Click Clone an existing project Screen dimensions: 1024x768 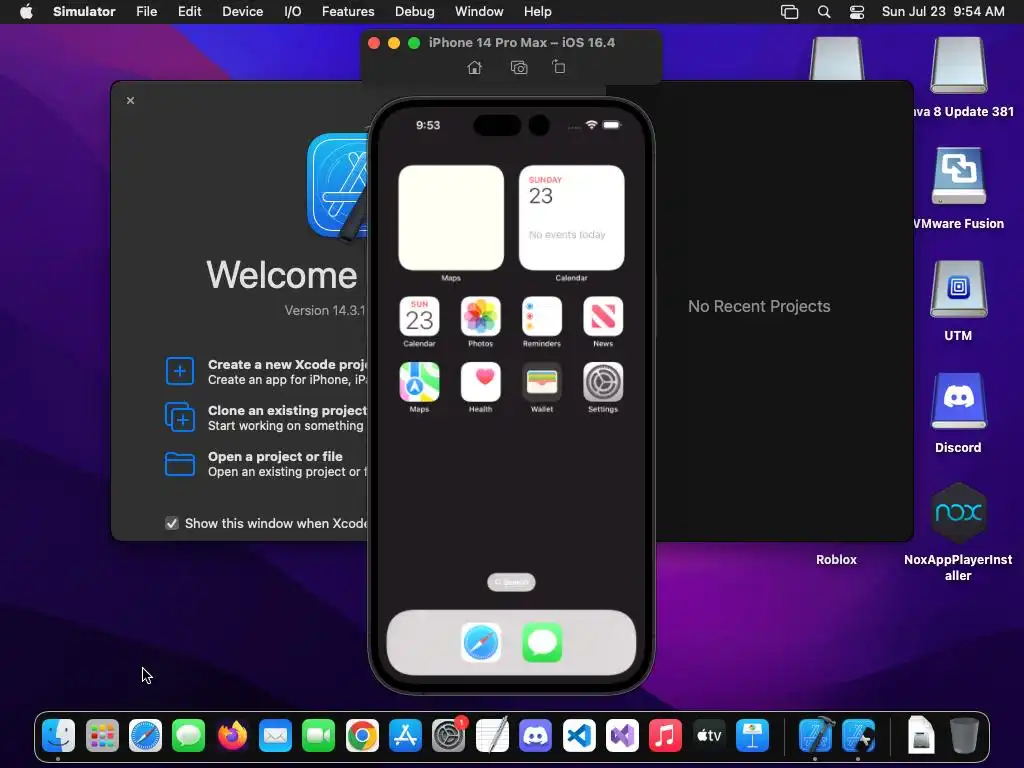pyautogui.click(x=267, y=418)
